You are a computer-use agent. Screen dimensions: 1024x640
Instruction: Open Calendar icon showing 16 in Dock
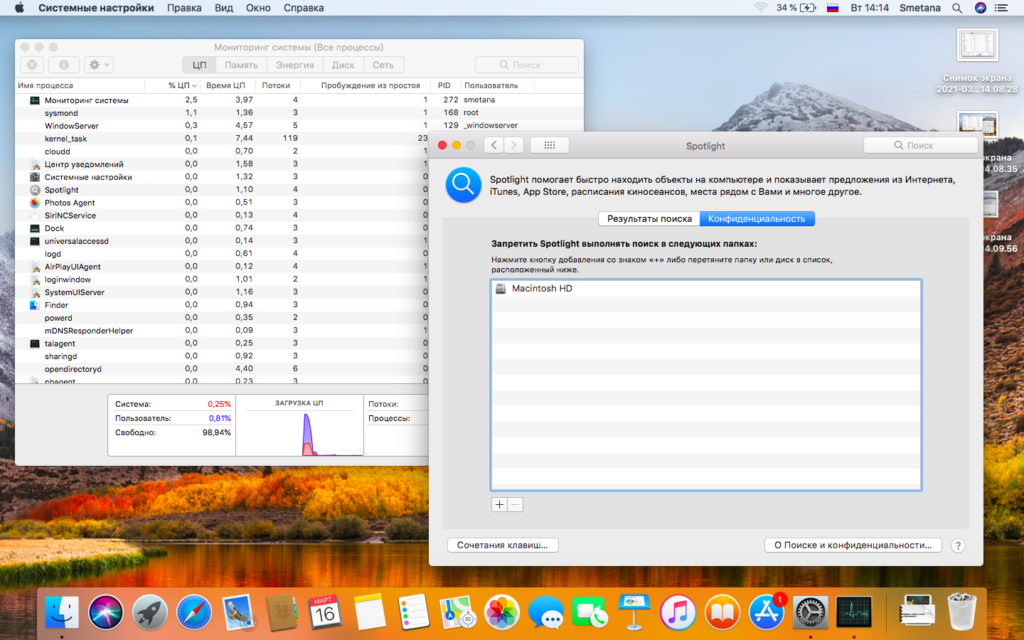pyautogui.click(x=325, y=613)
